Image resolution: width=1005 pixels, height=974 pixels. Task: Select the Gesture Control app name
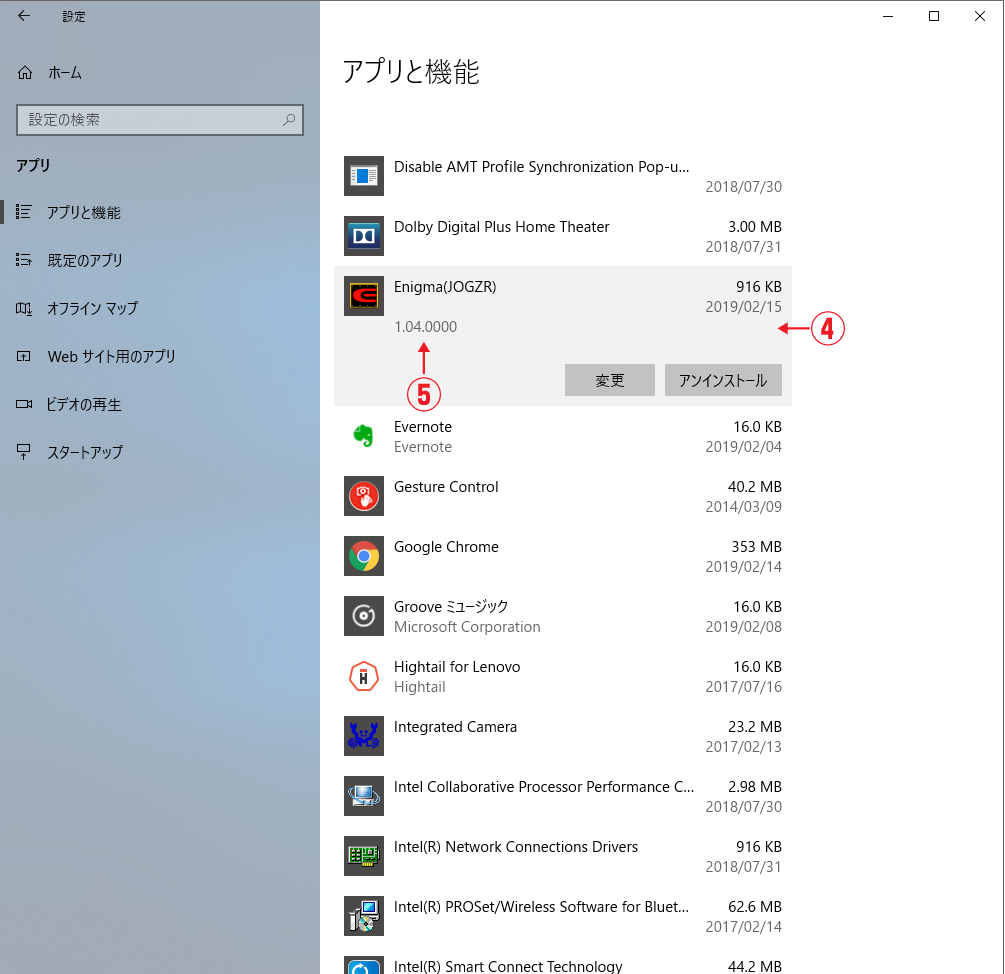[446, 487]
